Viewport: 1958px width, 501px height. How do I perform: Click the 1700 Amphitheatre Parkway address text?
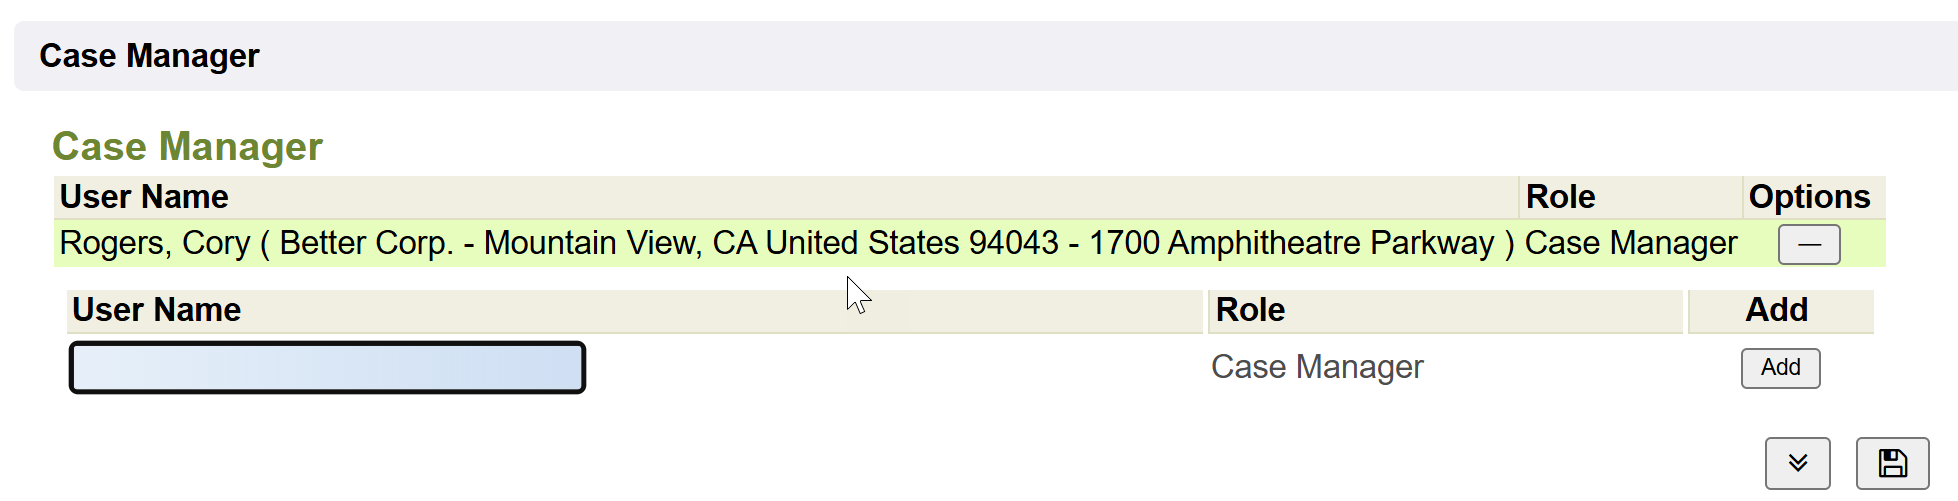(x=1291, y=243)
